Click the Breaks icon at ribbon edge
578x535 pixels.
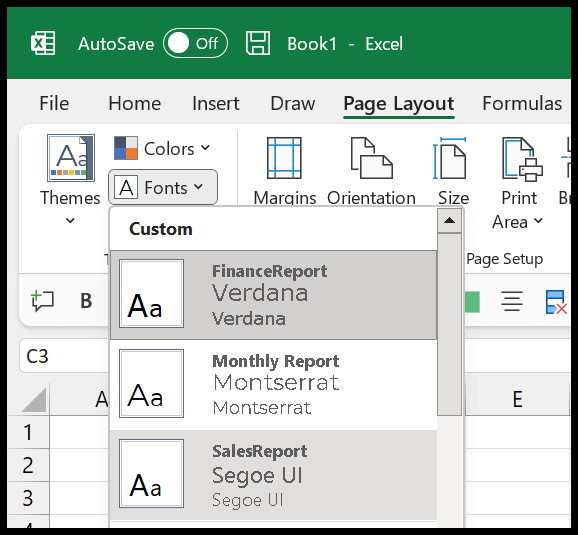[566, 158]
